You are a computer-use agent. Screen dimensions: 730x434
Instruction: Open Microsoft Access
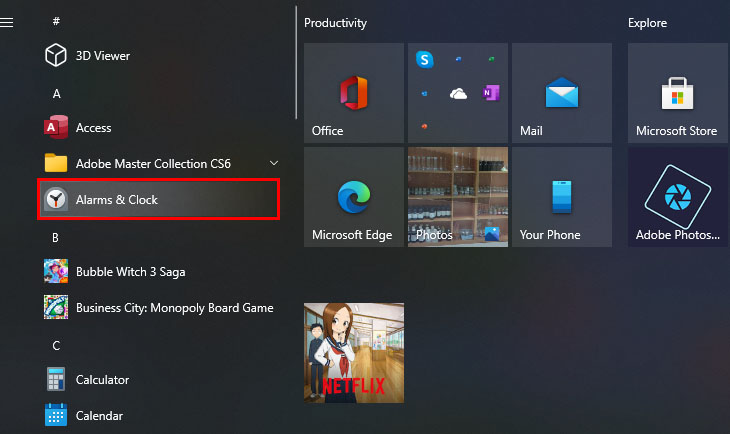93,128
